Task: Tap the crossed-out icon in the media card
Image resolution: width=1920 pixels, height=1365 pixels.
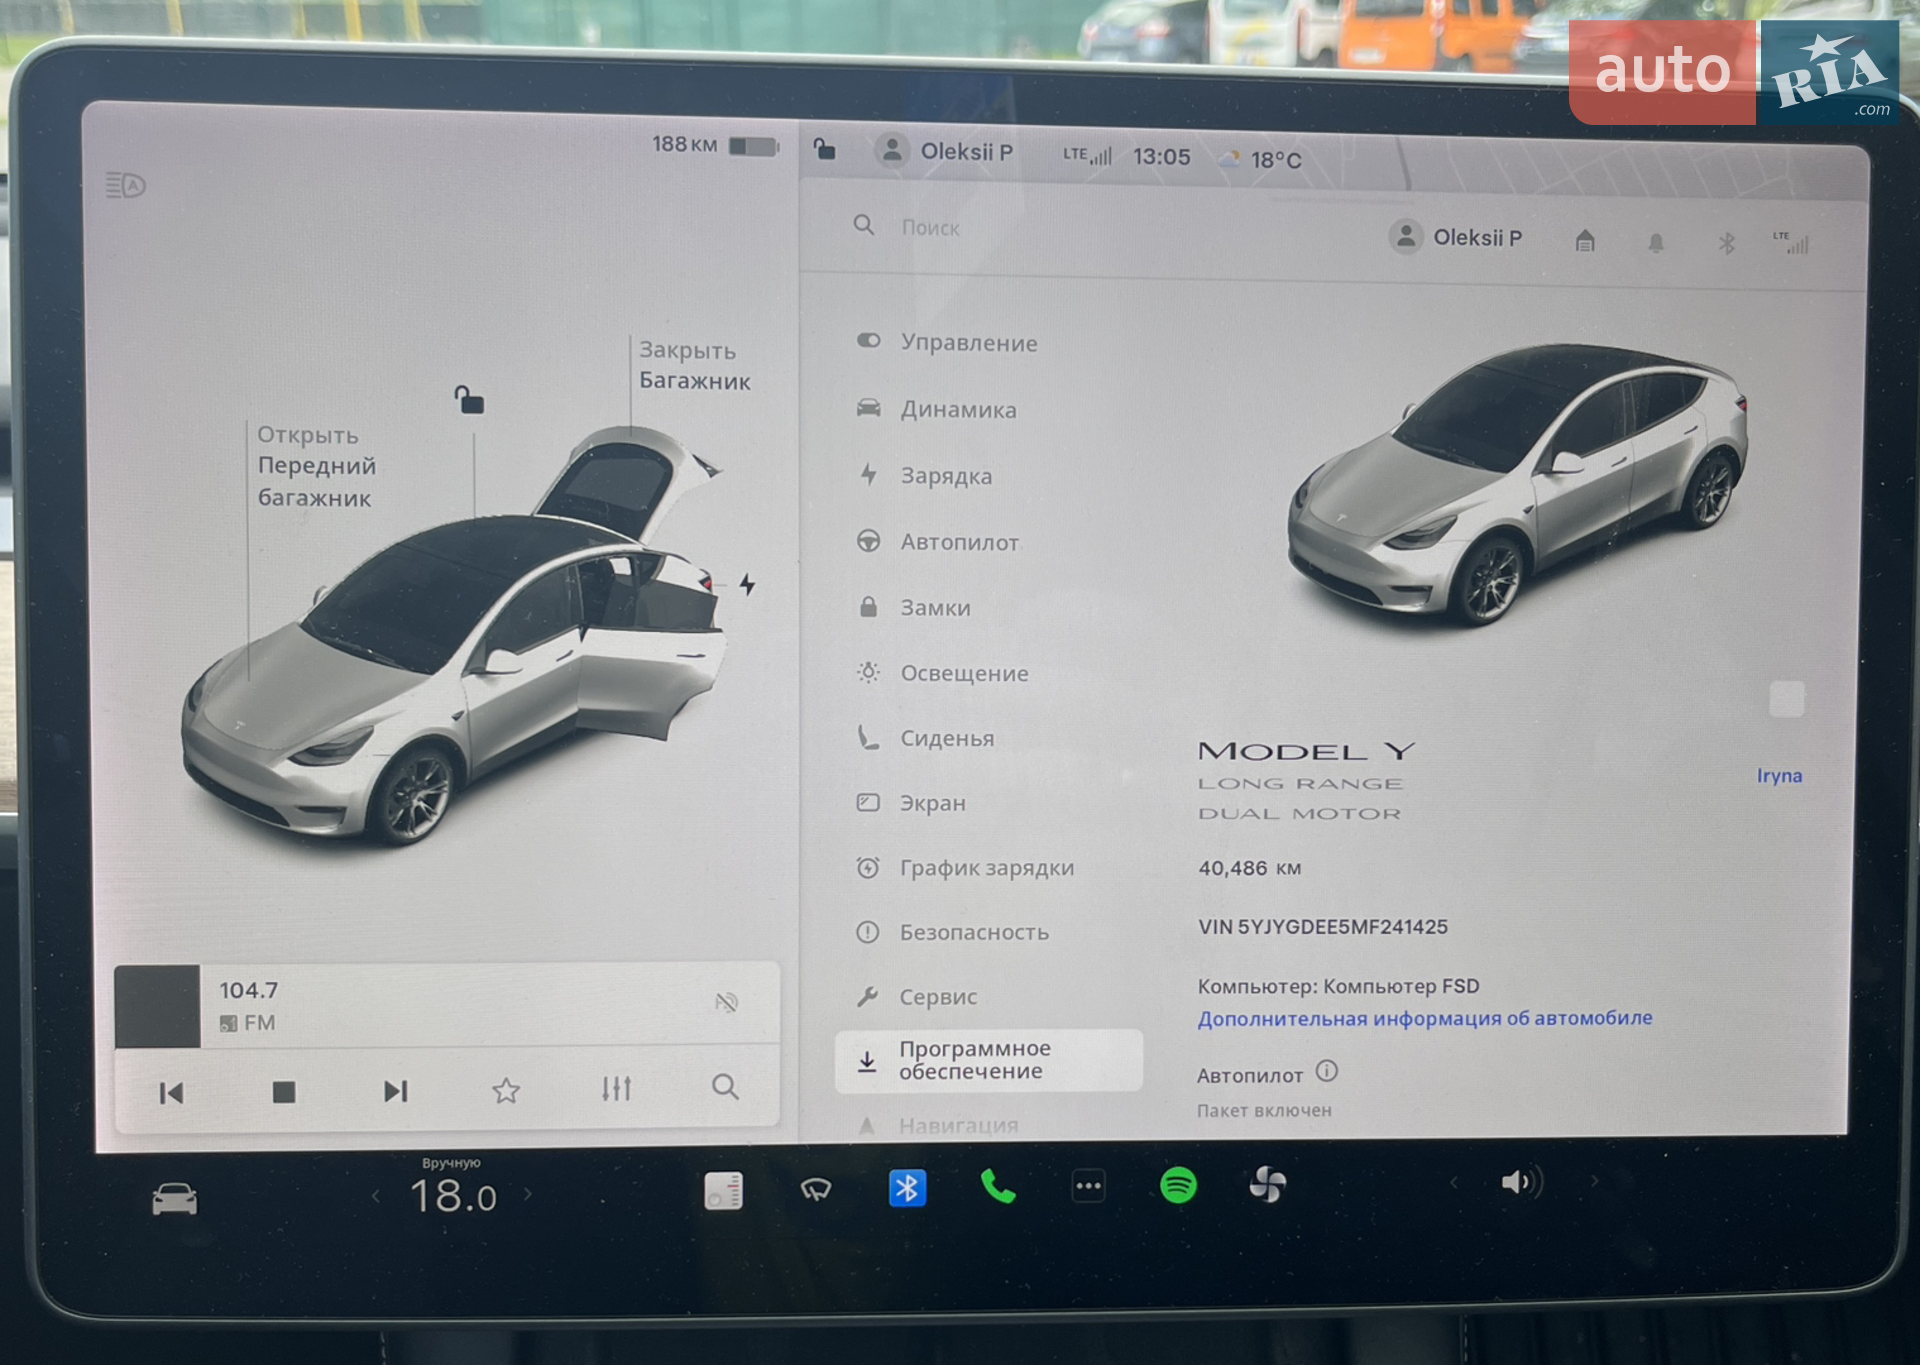Action: [x=727, y=1002]
